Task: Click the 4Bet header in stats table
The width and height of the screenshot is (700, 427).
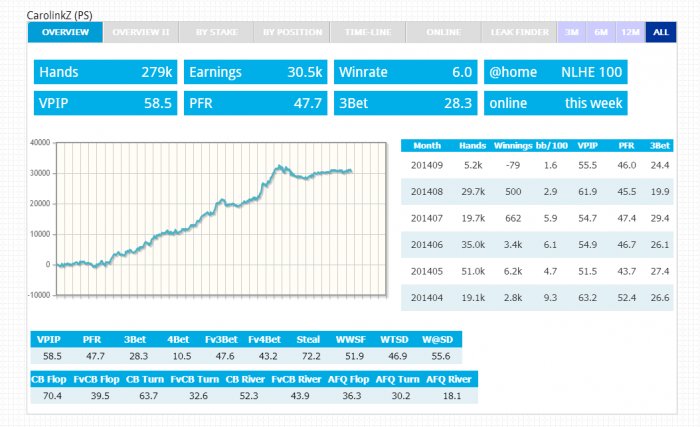Action: 178,339
